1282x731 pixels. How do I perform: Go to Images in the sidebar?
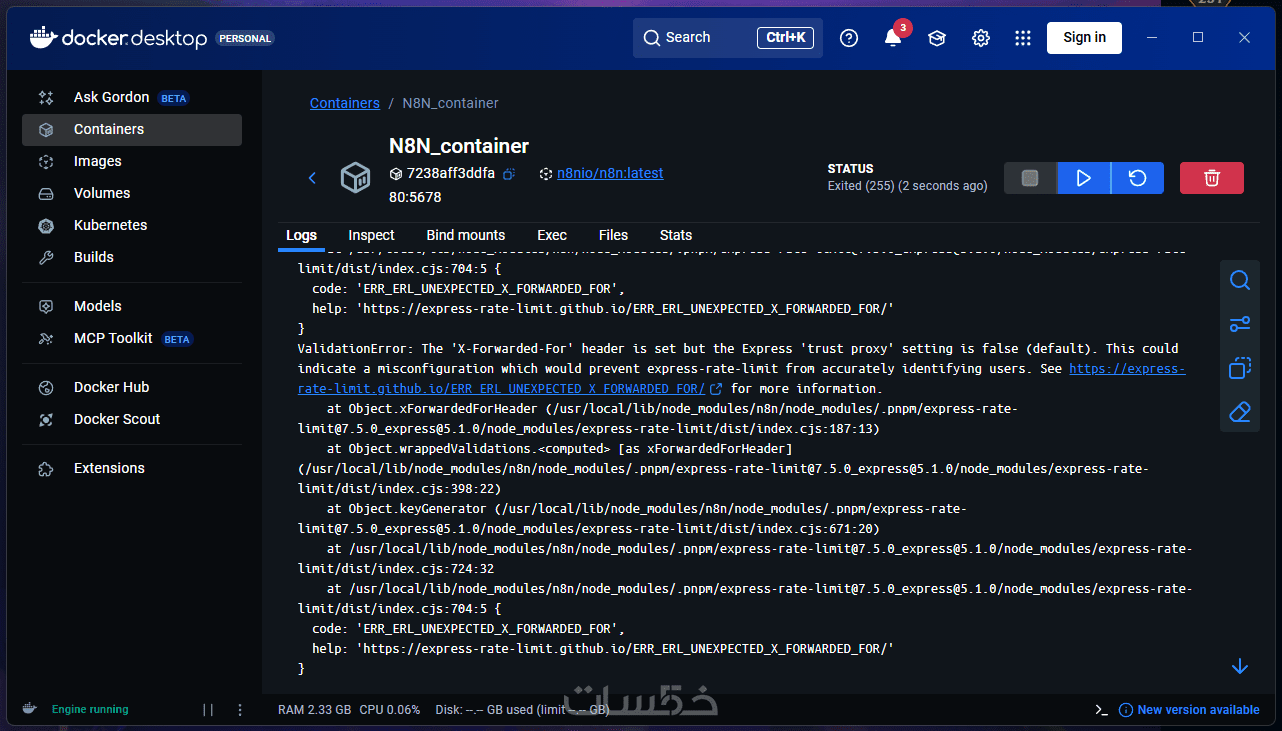click(x=131, y=161)
